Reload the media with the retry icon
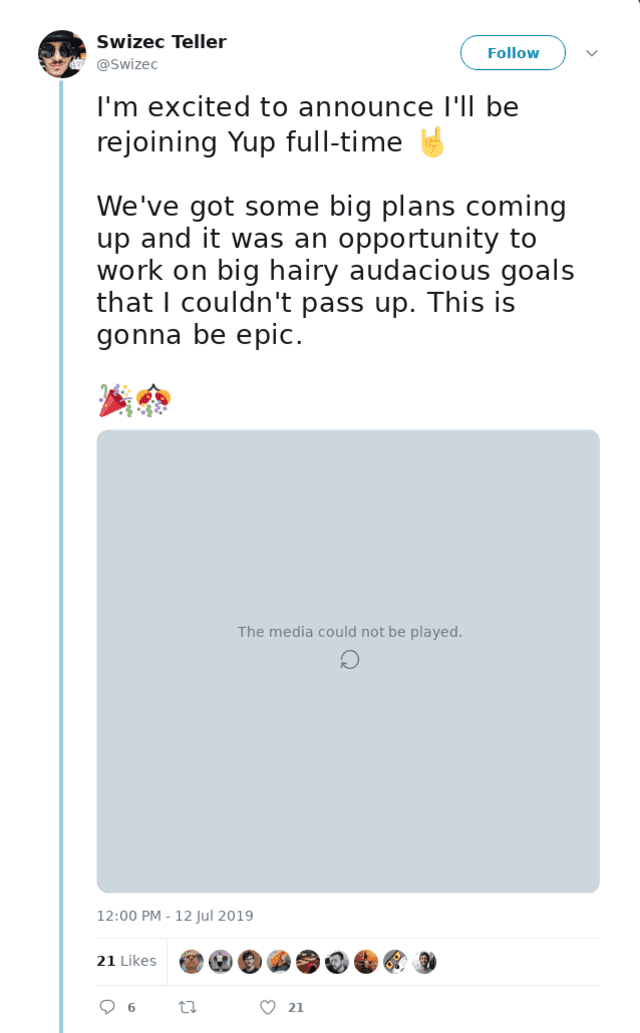This screenshot has width=640, height=1033. [350, 659]
